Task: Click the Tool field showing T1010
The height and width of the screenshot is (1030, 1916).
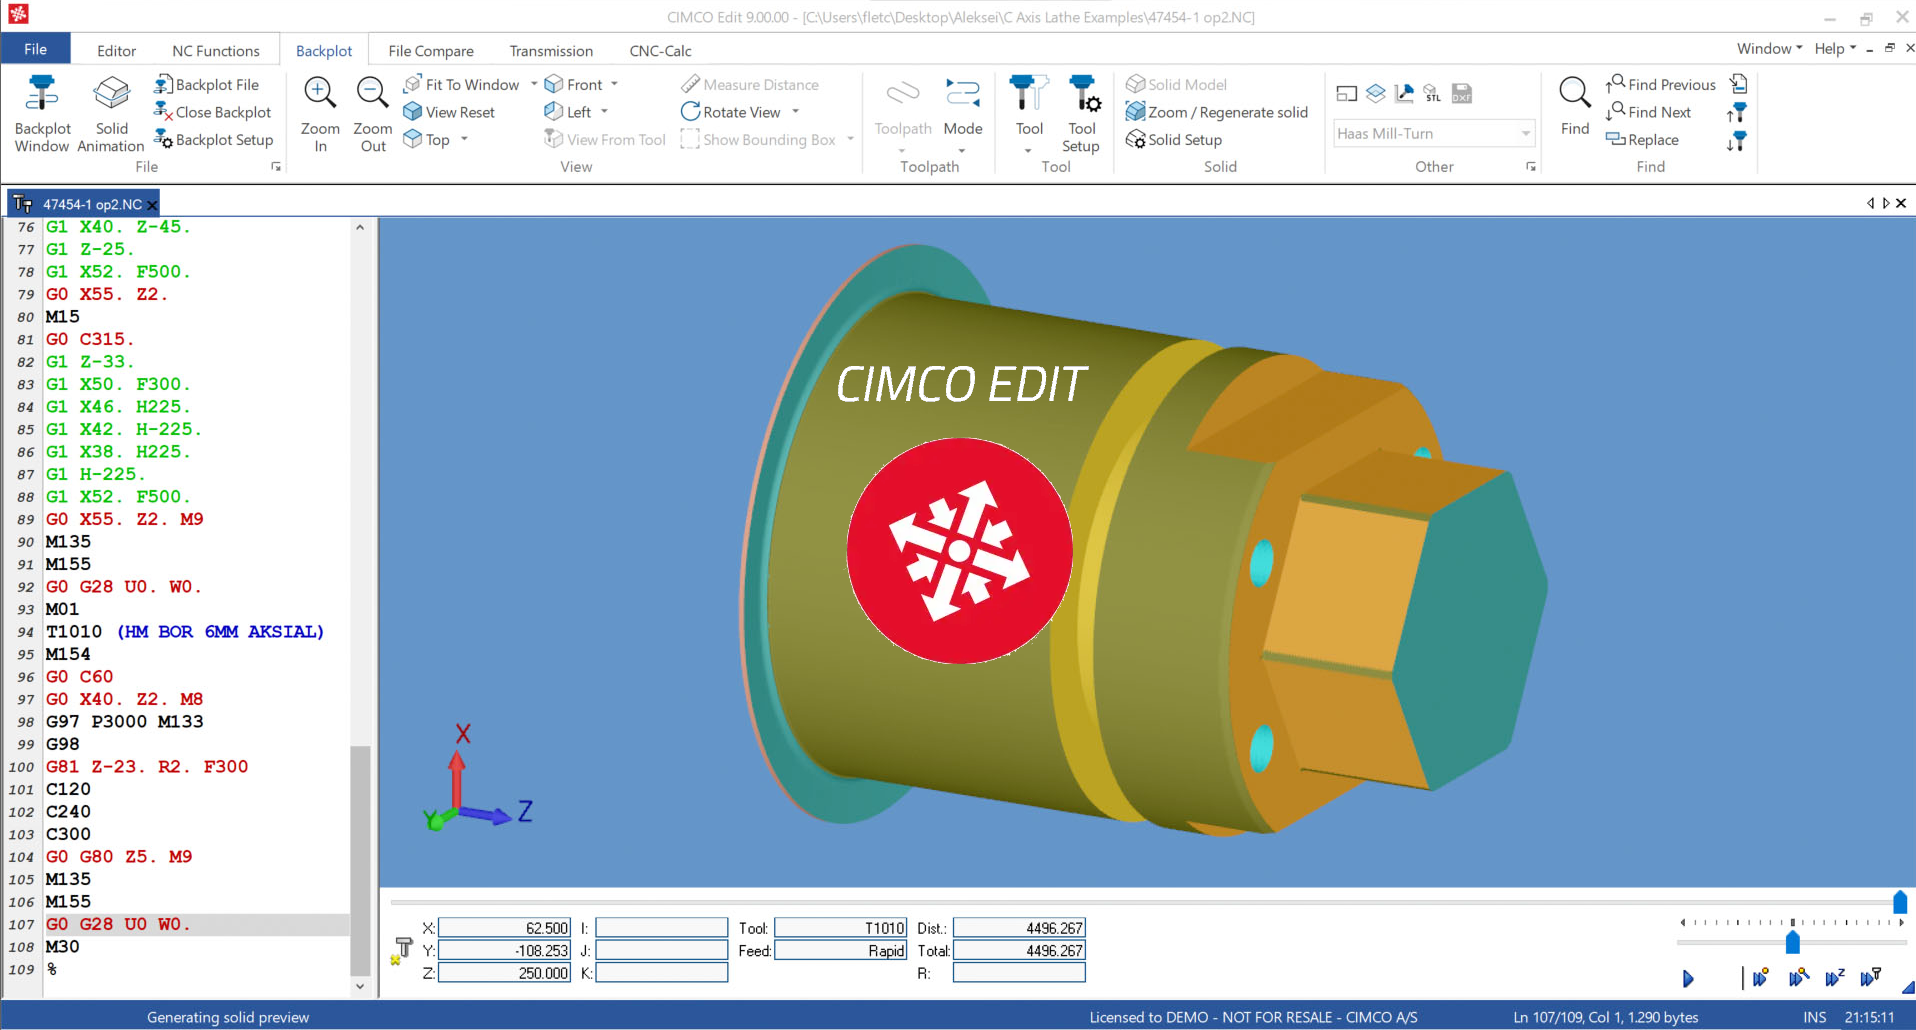Action: 840,928
